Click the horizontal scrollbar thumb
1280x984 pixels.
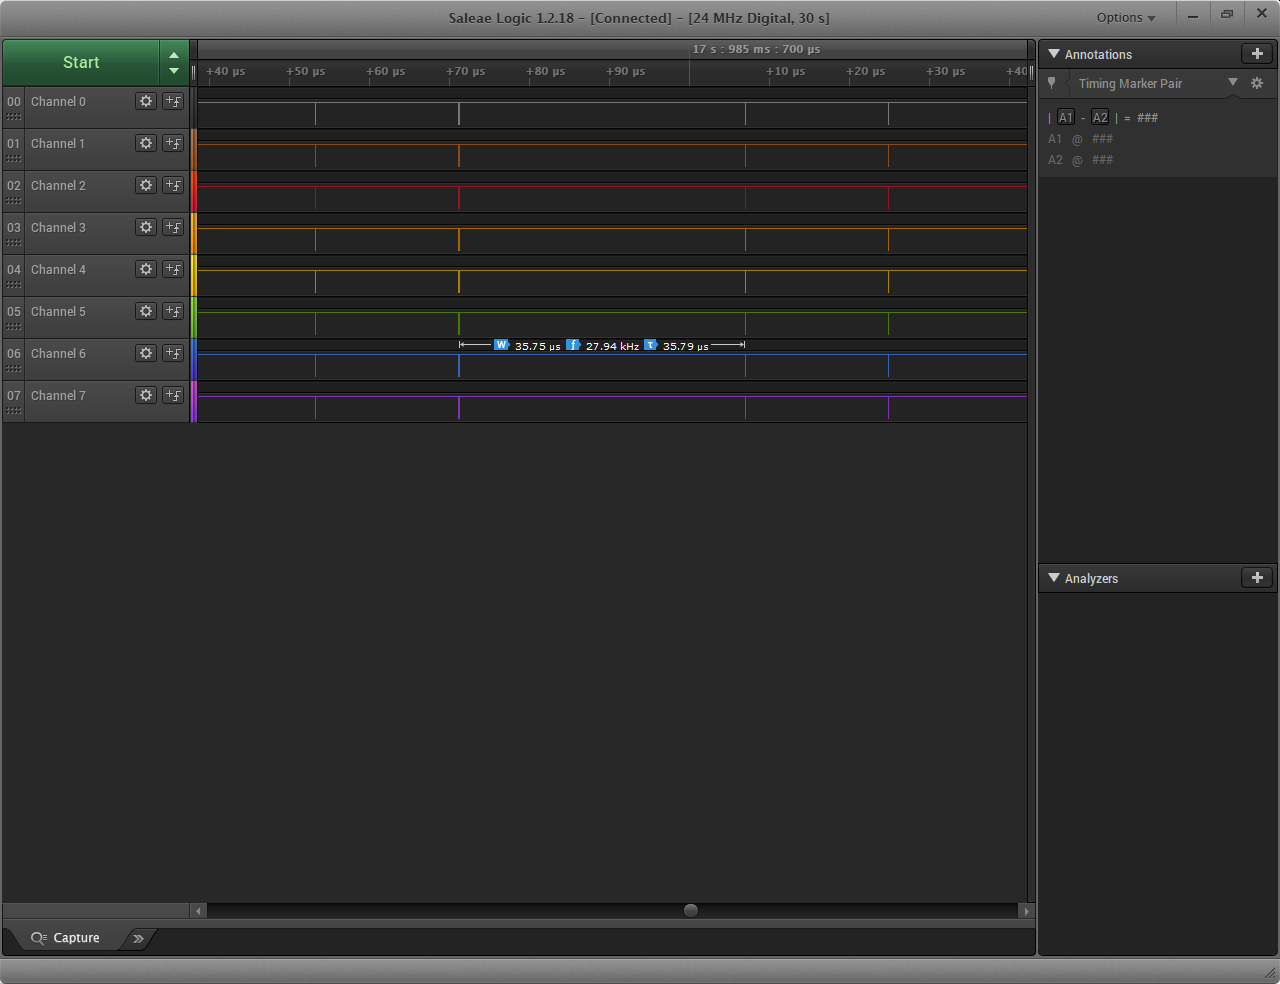[x=690, y=911]
